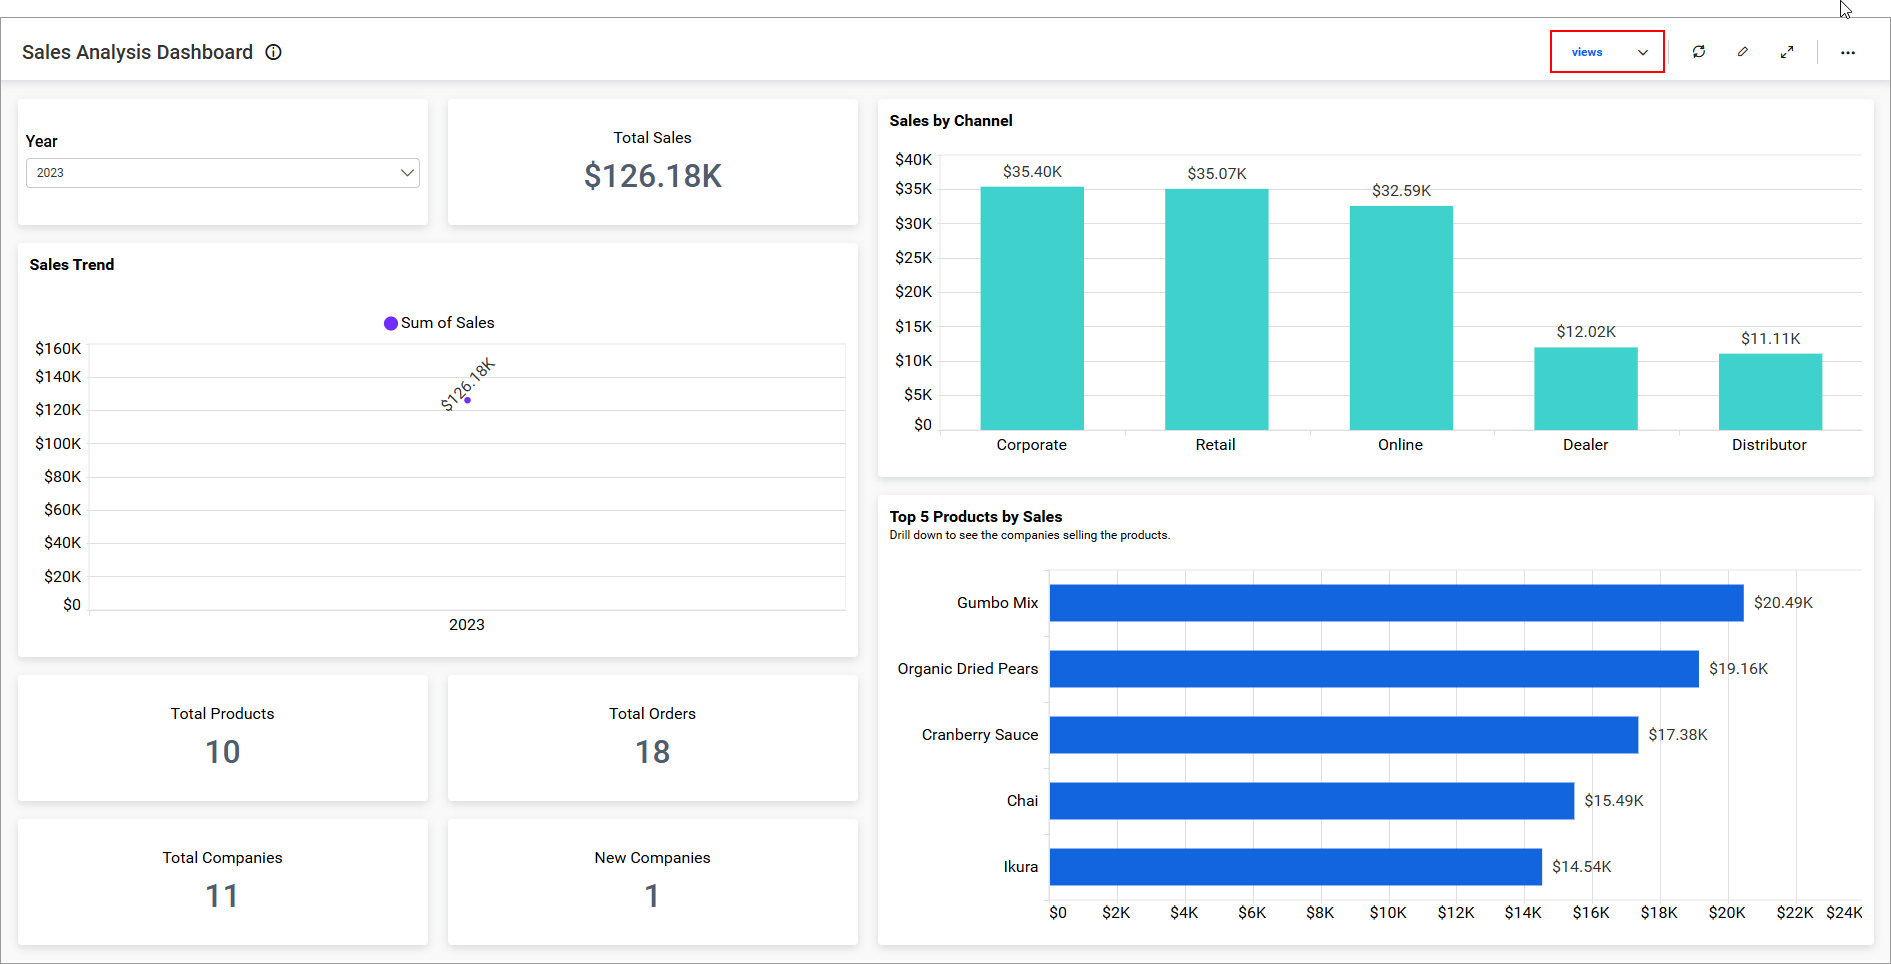Click the info icon next to Sales Analysis Dashboard
Image resolution: width=1891 pixels, height=964 pixels.
click(274, 52)
